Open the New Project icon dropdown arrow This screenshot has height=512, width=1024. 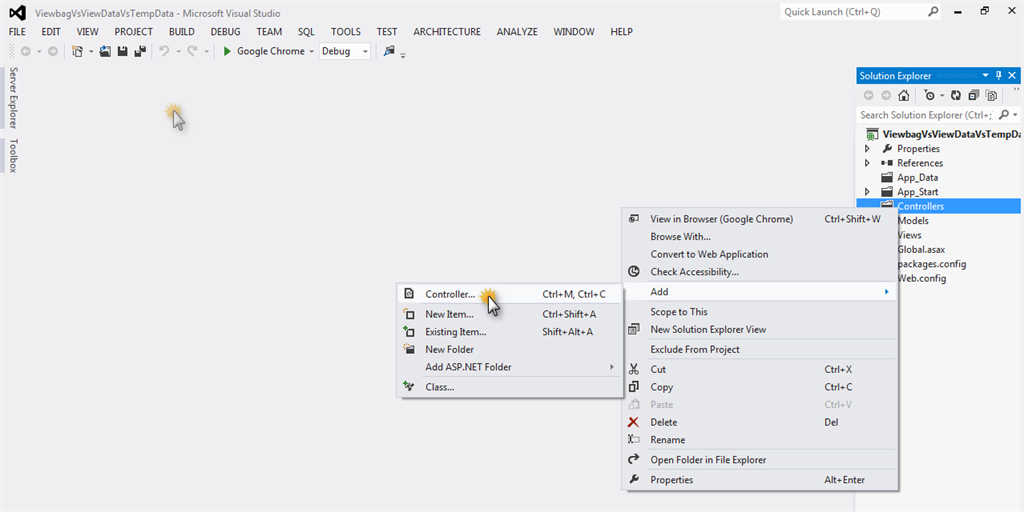(x=91, y=51)
